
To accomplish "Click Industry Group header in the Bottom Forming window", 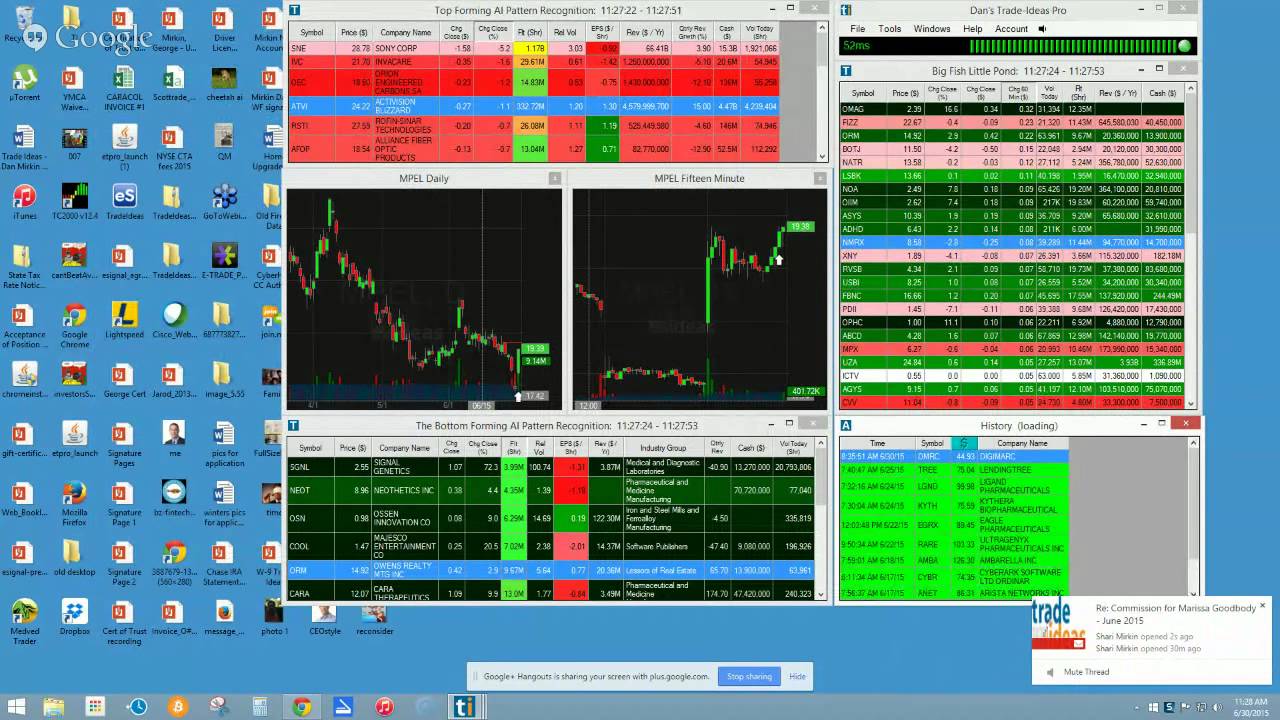I will (x=663, y=448).
